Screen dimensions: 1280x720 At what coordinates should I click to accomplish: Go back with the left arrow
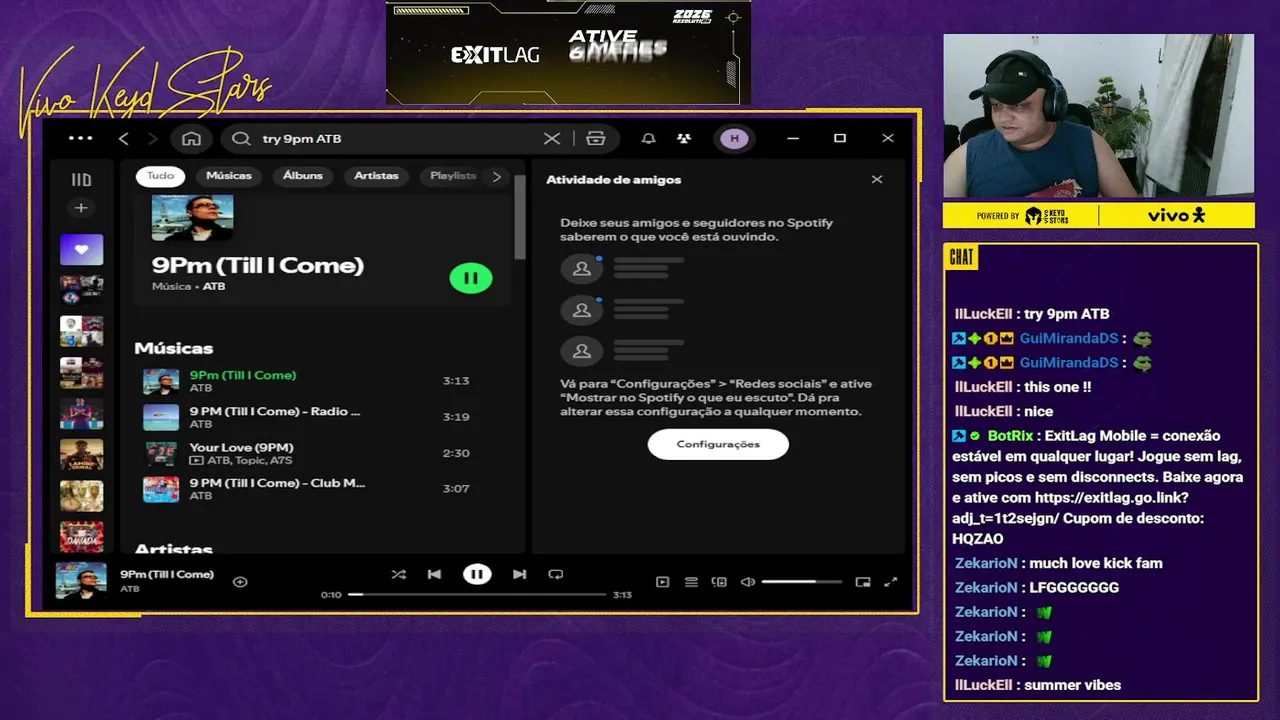124,139
